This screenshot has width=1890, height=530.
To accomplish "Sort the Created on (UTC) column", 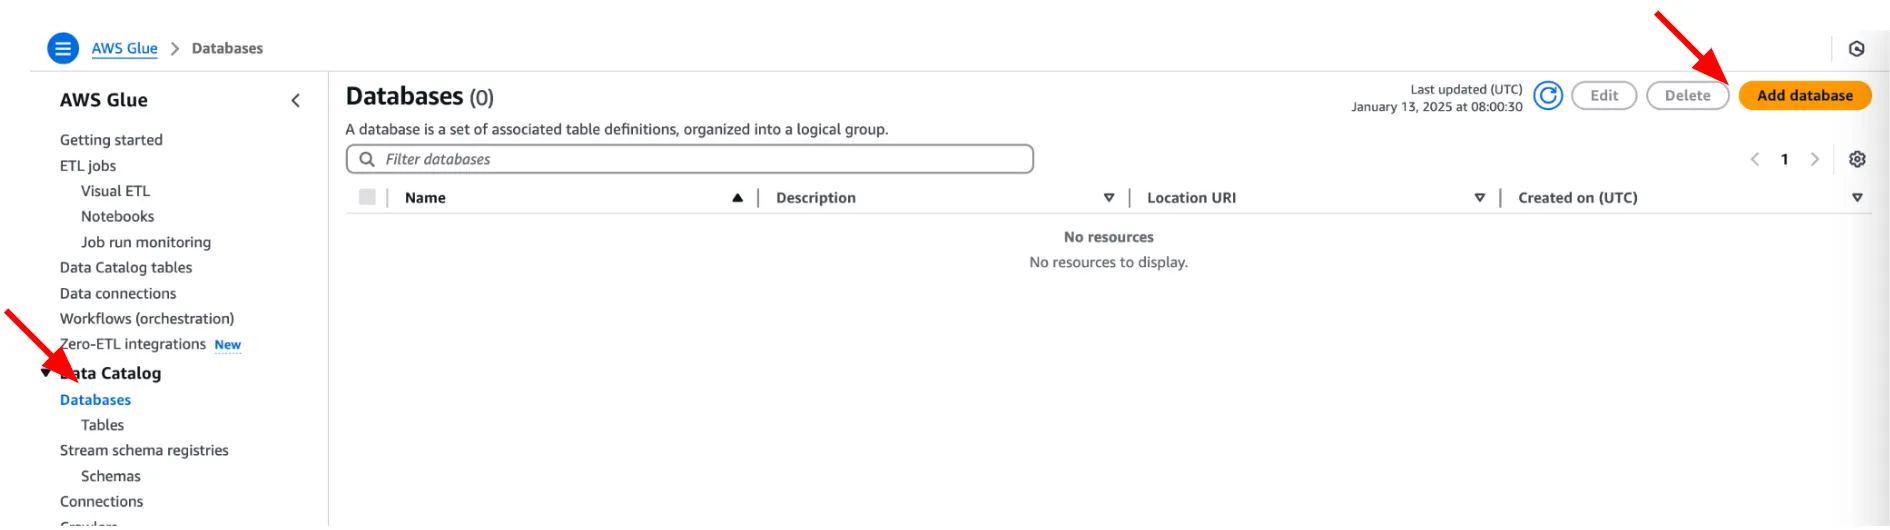I will pos(1857,198).
